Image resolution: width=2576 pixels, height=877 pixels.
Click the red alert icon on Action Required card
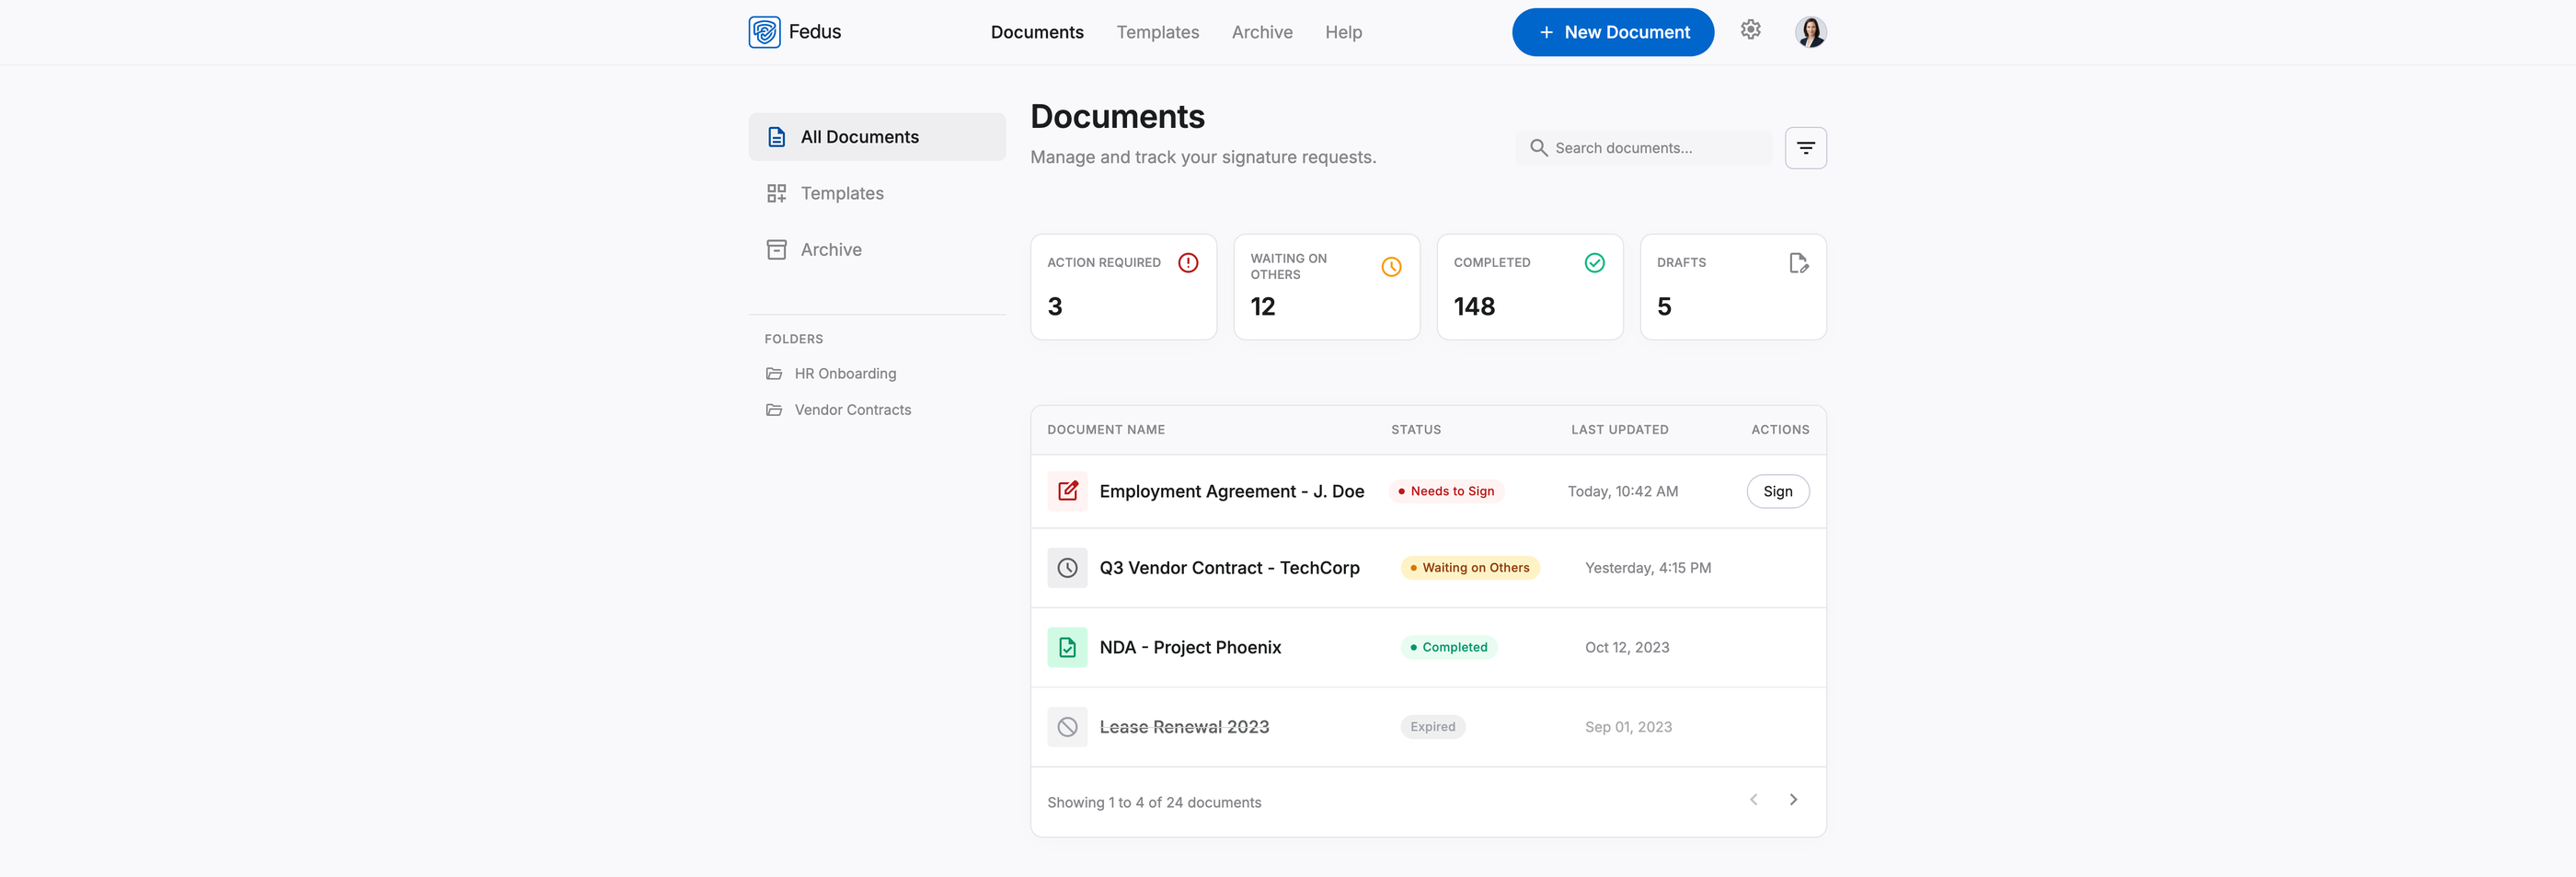pos(1188,263)
